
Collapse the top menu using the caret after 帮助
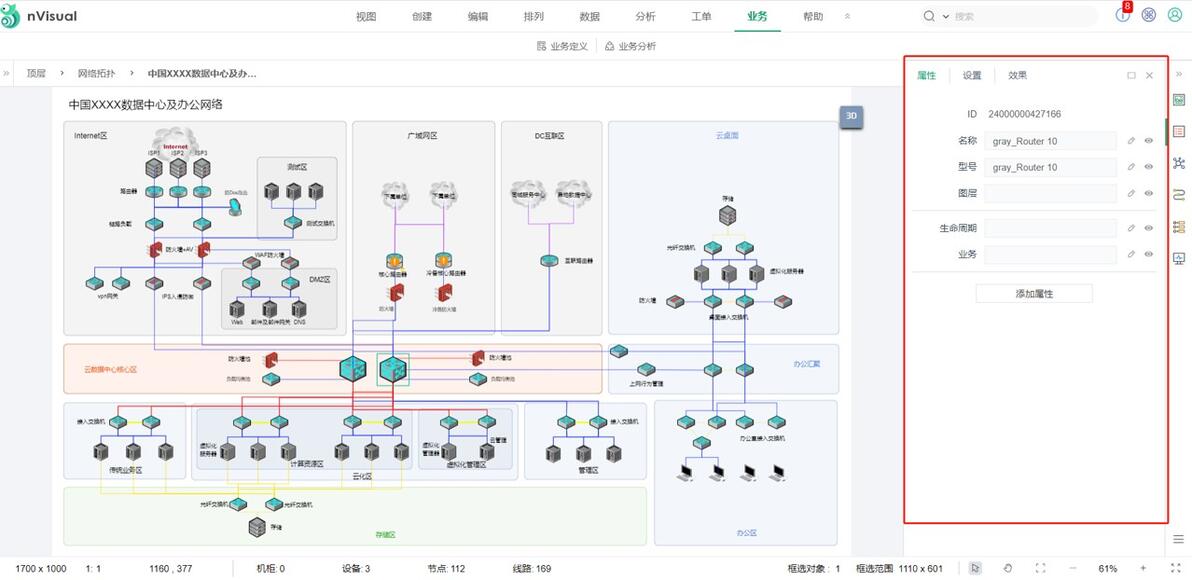click(848, 16)
